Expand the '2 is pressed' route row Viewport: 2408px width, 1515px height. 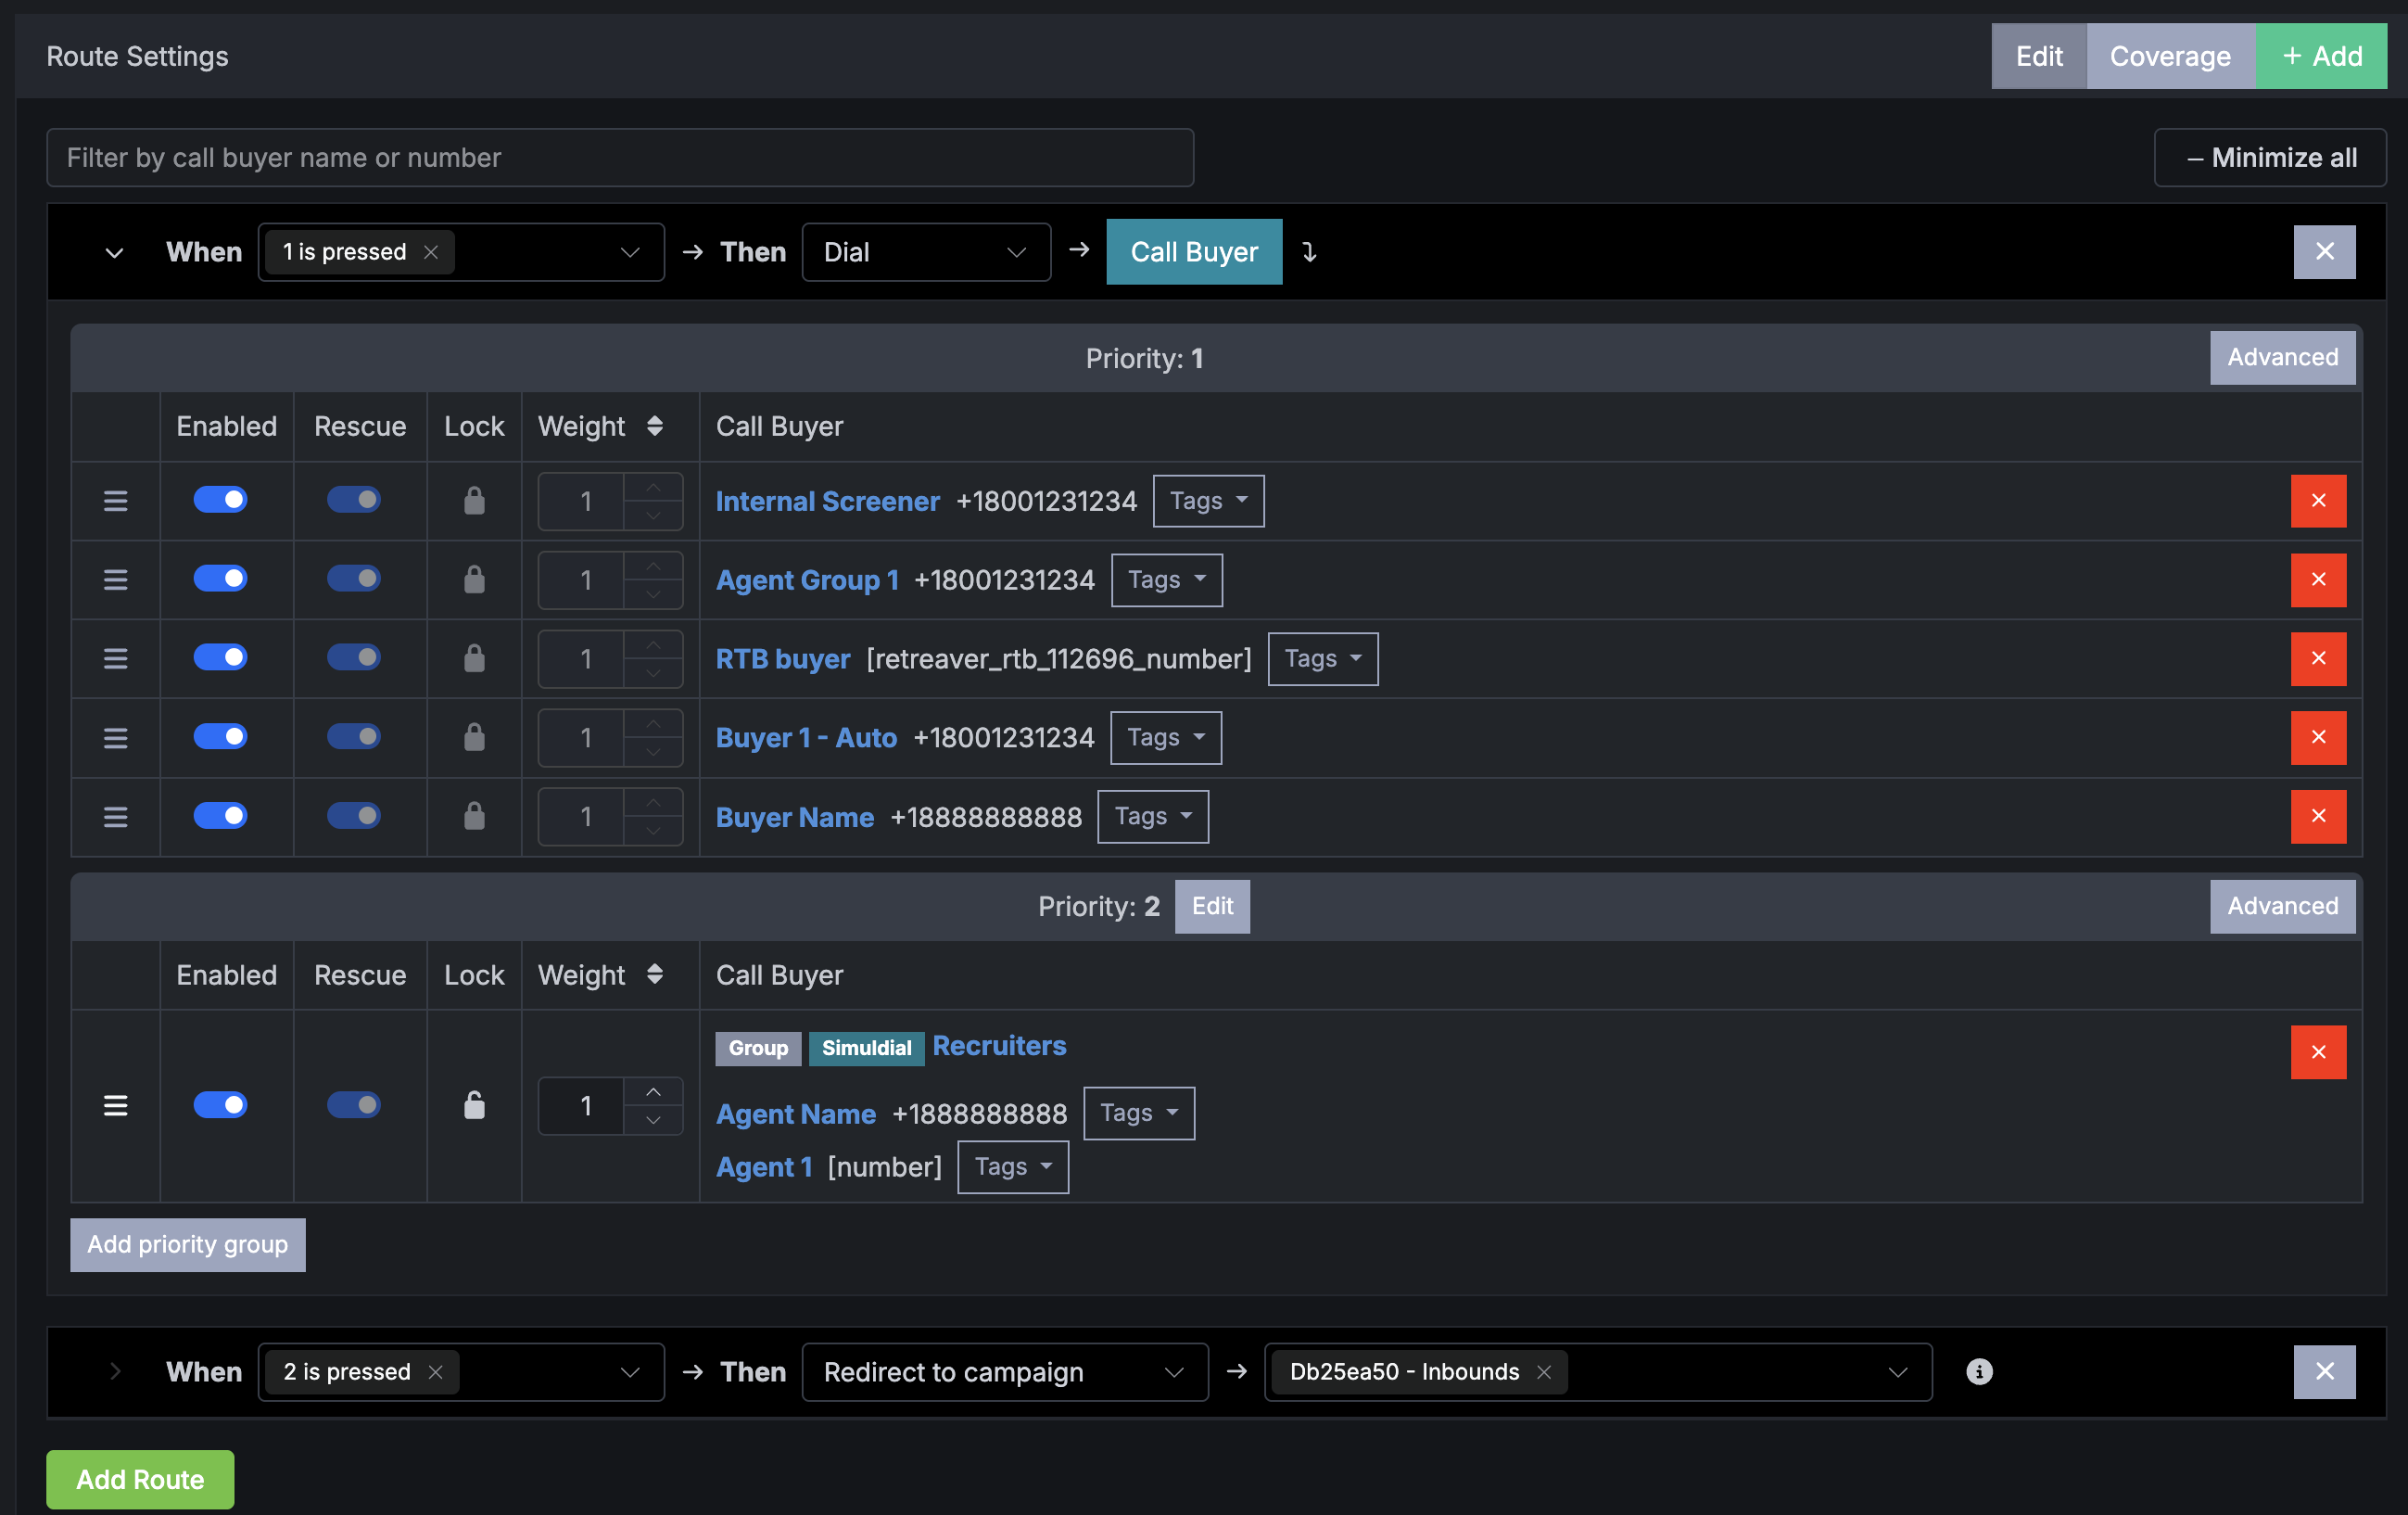click(x=114, y=1371)
